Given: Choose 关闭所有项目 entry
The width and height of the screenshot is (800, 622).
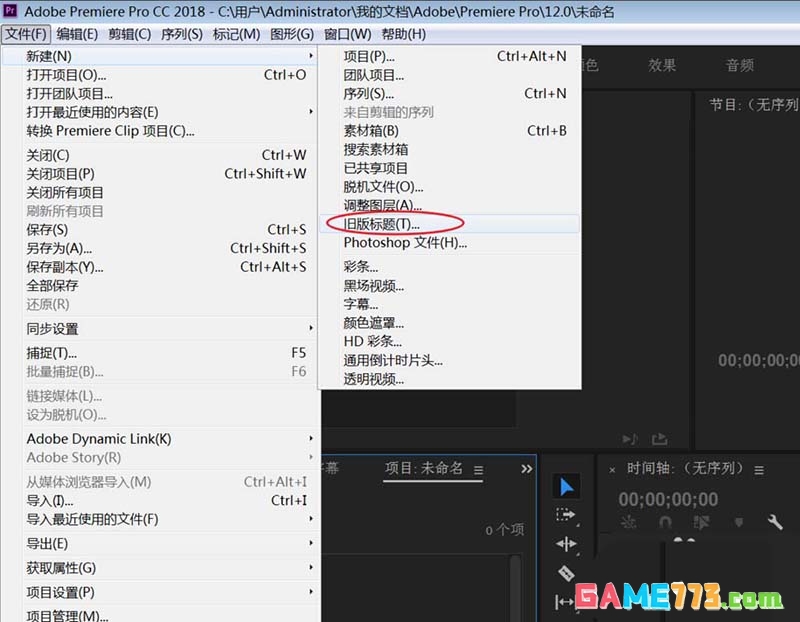Looking at the screenshot, I should (x=160, y=193).
